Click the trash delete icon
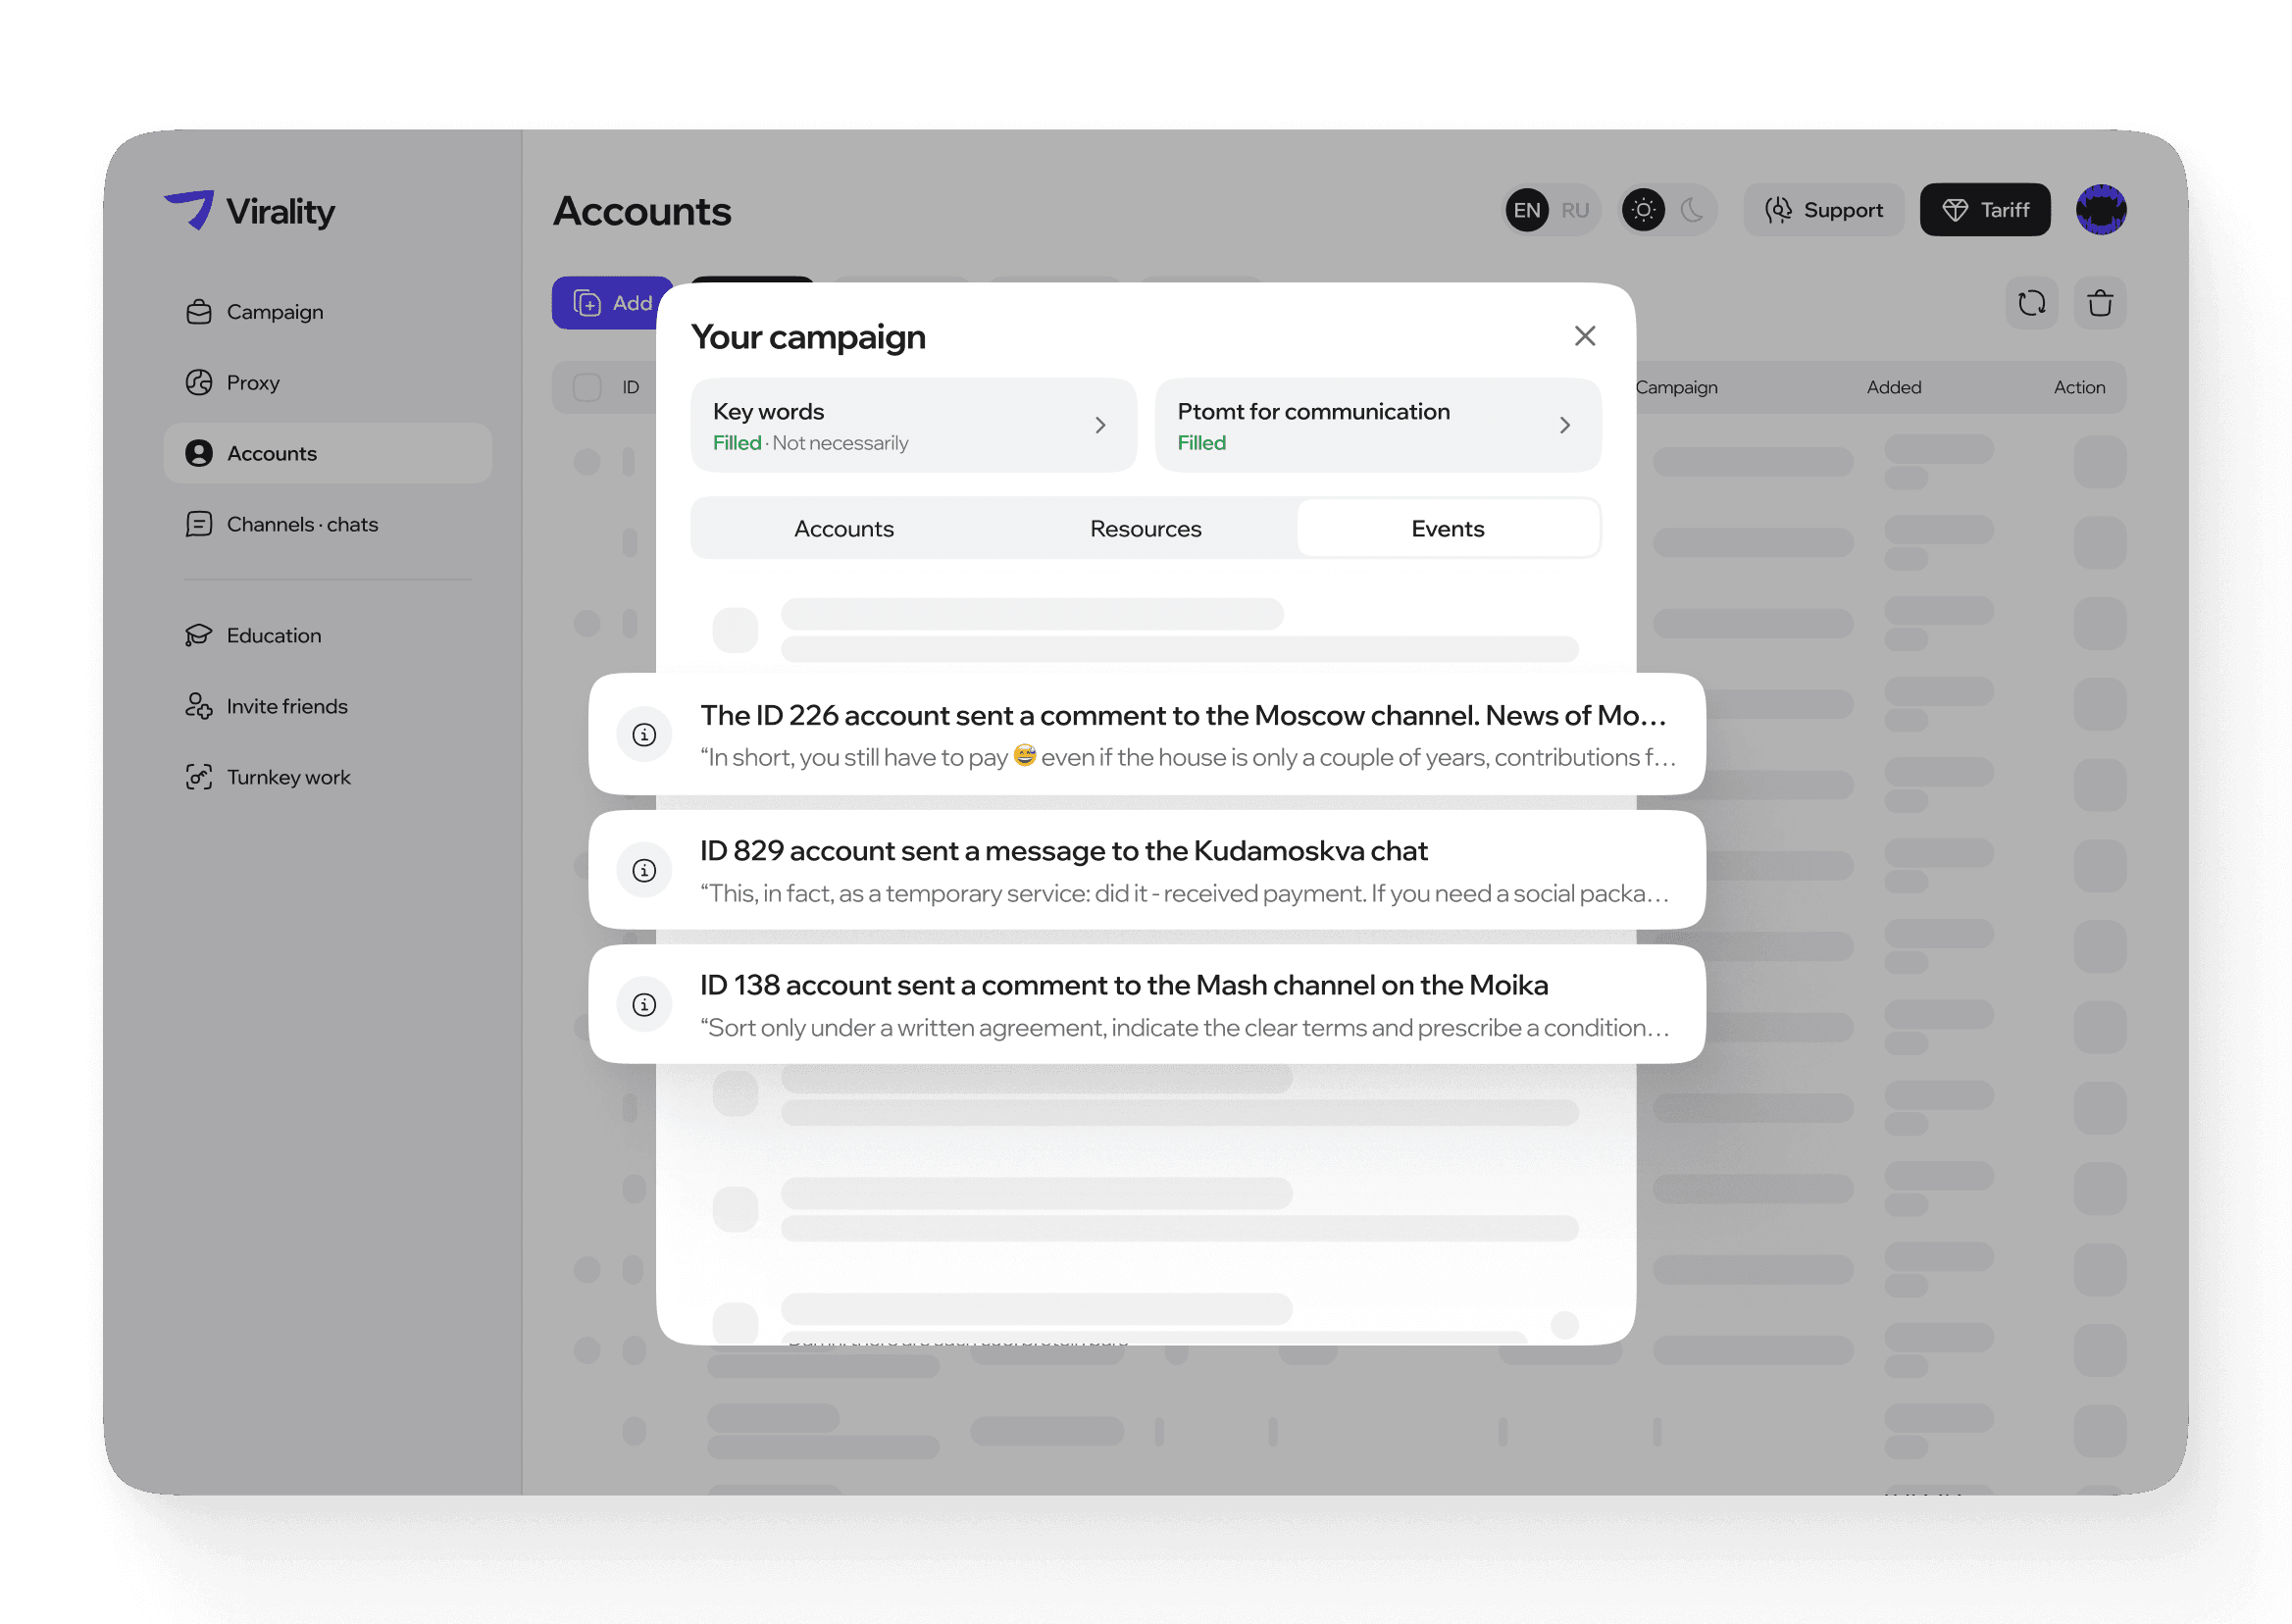This screenshot has width=2292, height=1624. [x=2099, y=303]
